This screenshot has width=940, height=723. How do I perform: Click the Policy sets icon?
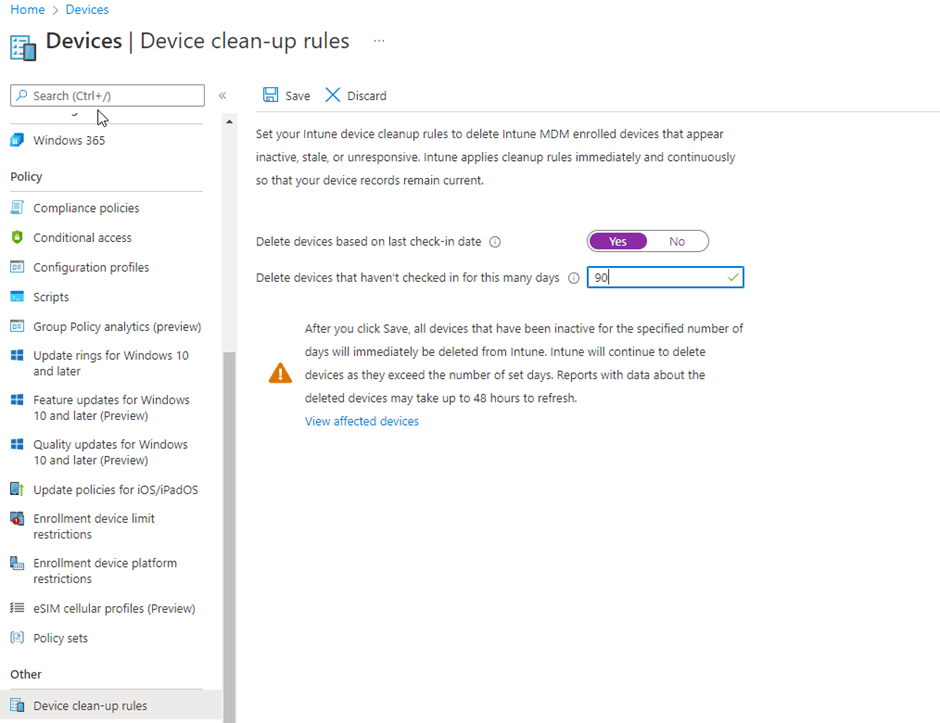click(16, 638)
